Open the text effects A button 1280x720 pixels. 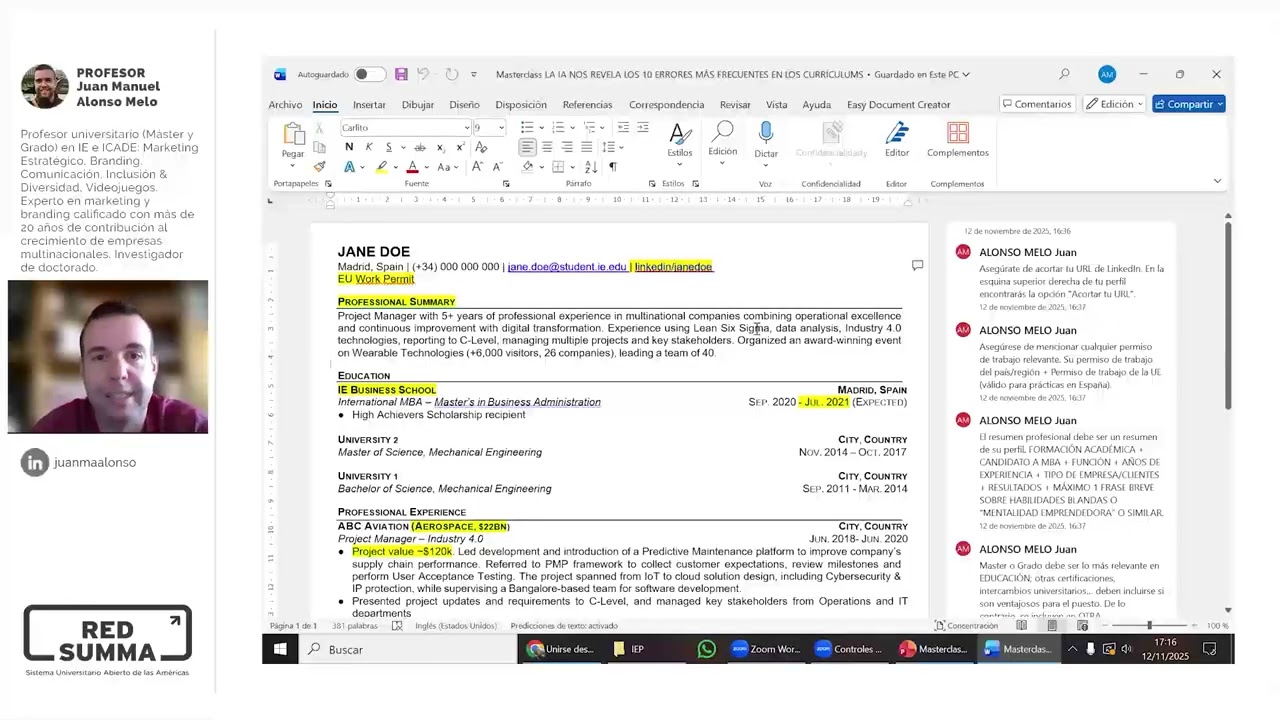[x=349, y=167]
